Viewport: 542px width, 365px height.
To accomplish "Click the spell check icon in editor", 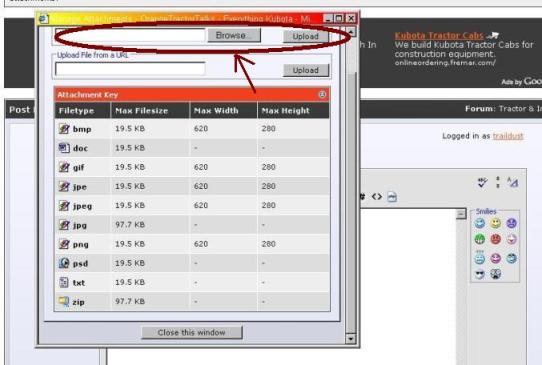I will pos(483,182).
